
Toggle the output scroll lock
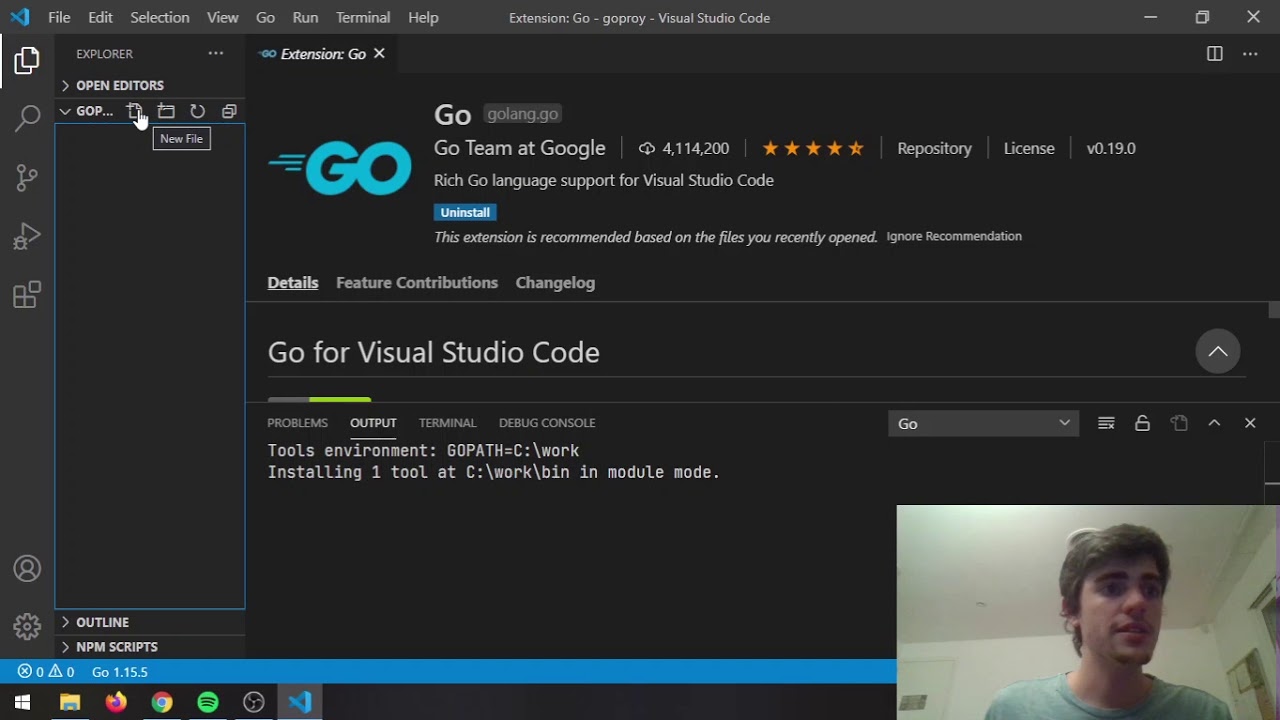click(x=1142, y=423)
